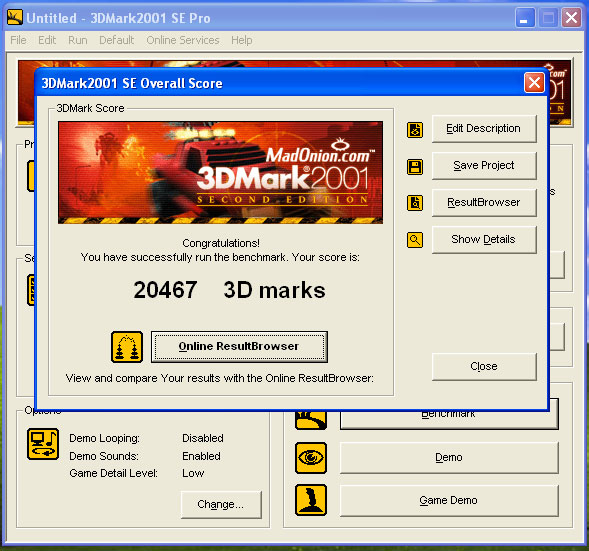Click the Show Details button
This screenshot has width=589, height=551.
coord(484,239)
